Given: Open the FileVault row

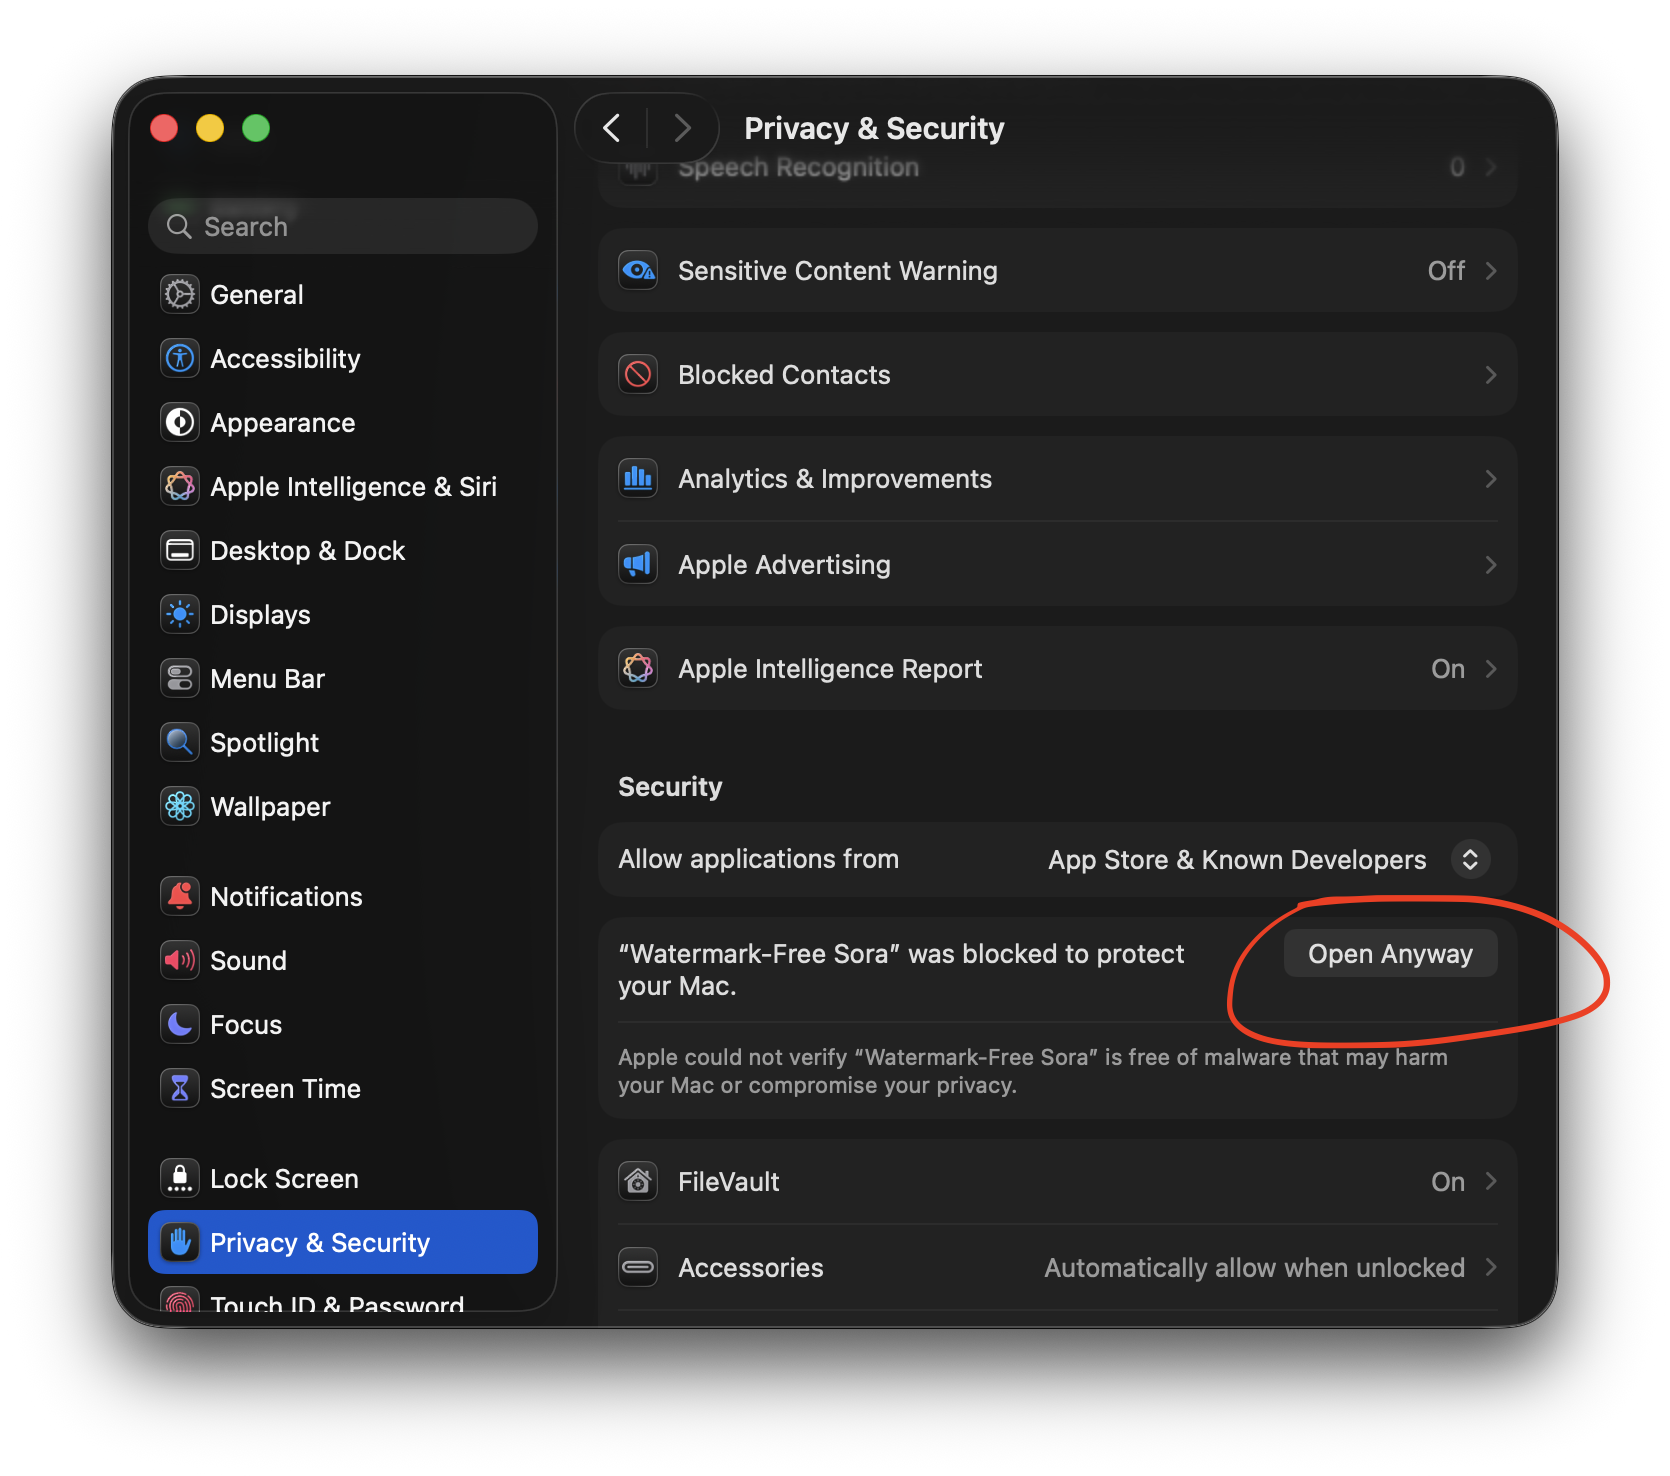Looking at the screenshot, I should (x=1058, y=1181).
